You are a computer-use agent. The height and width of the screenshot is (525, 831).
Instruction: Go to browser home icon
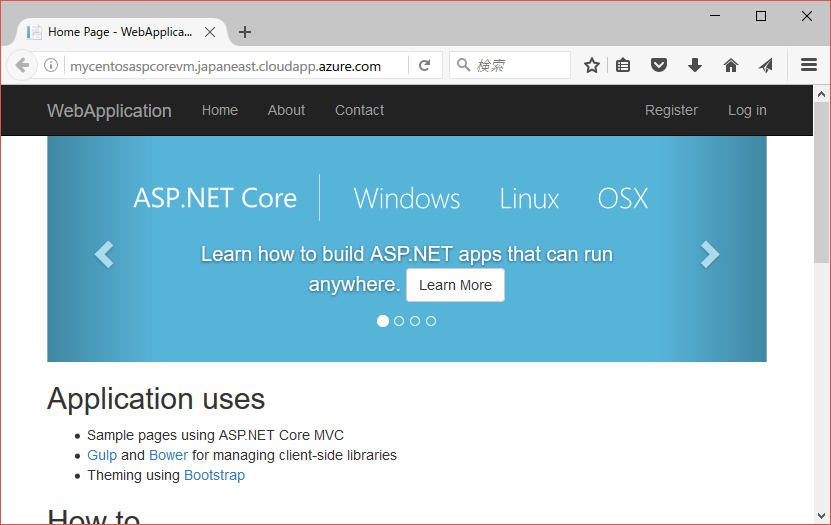click(731, 65)
